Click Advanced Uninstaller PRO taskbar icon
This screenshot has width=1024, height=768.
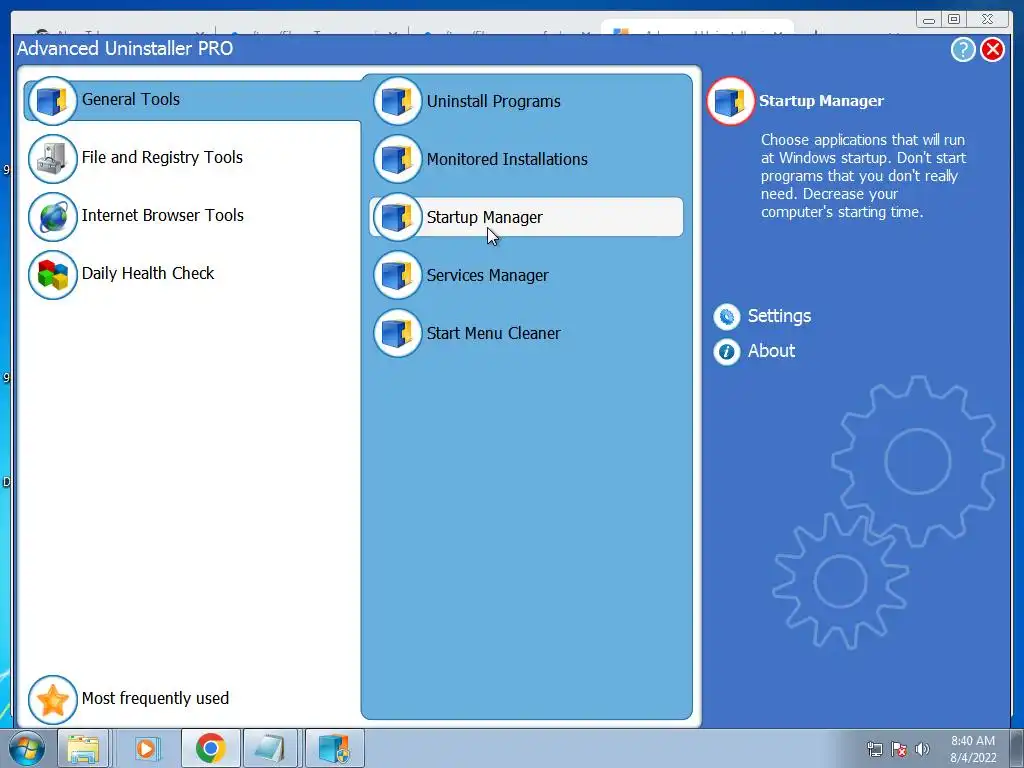(334, 748)
